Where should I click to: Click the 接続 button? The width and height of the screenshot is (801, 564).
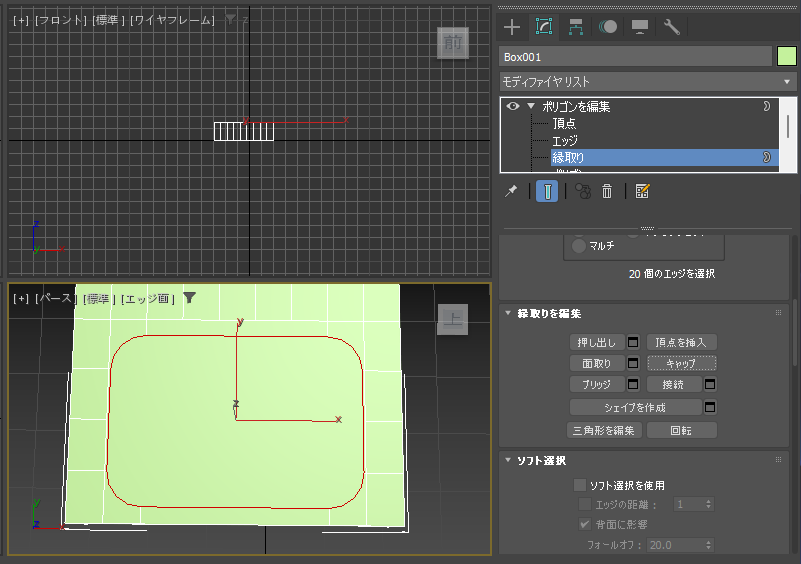pyautogui.click(x=674, y=384)
